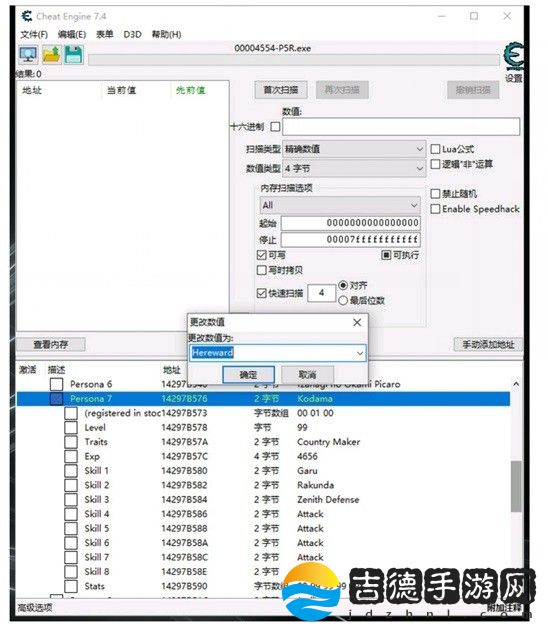Click the fast scan alignment value field
The height and width of the screenshot is (627, 548).
point(322,293)
